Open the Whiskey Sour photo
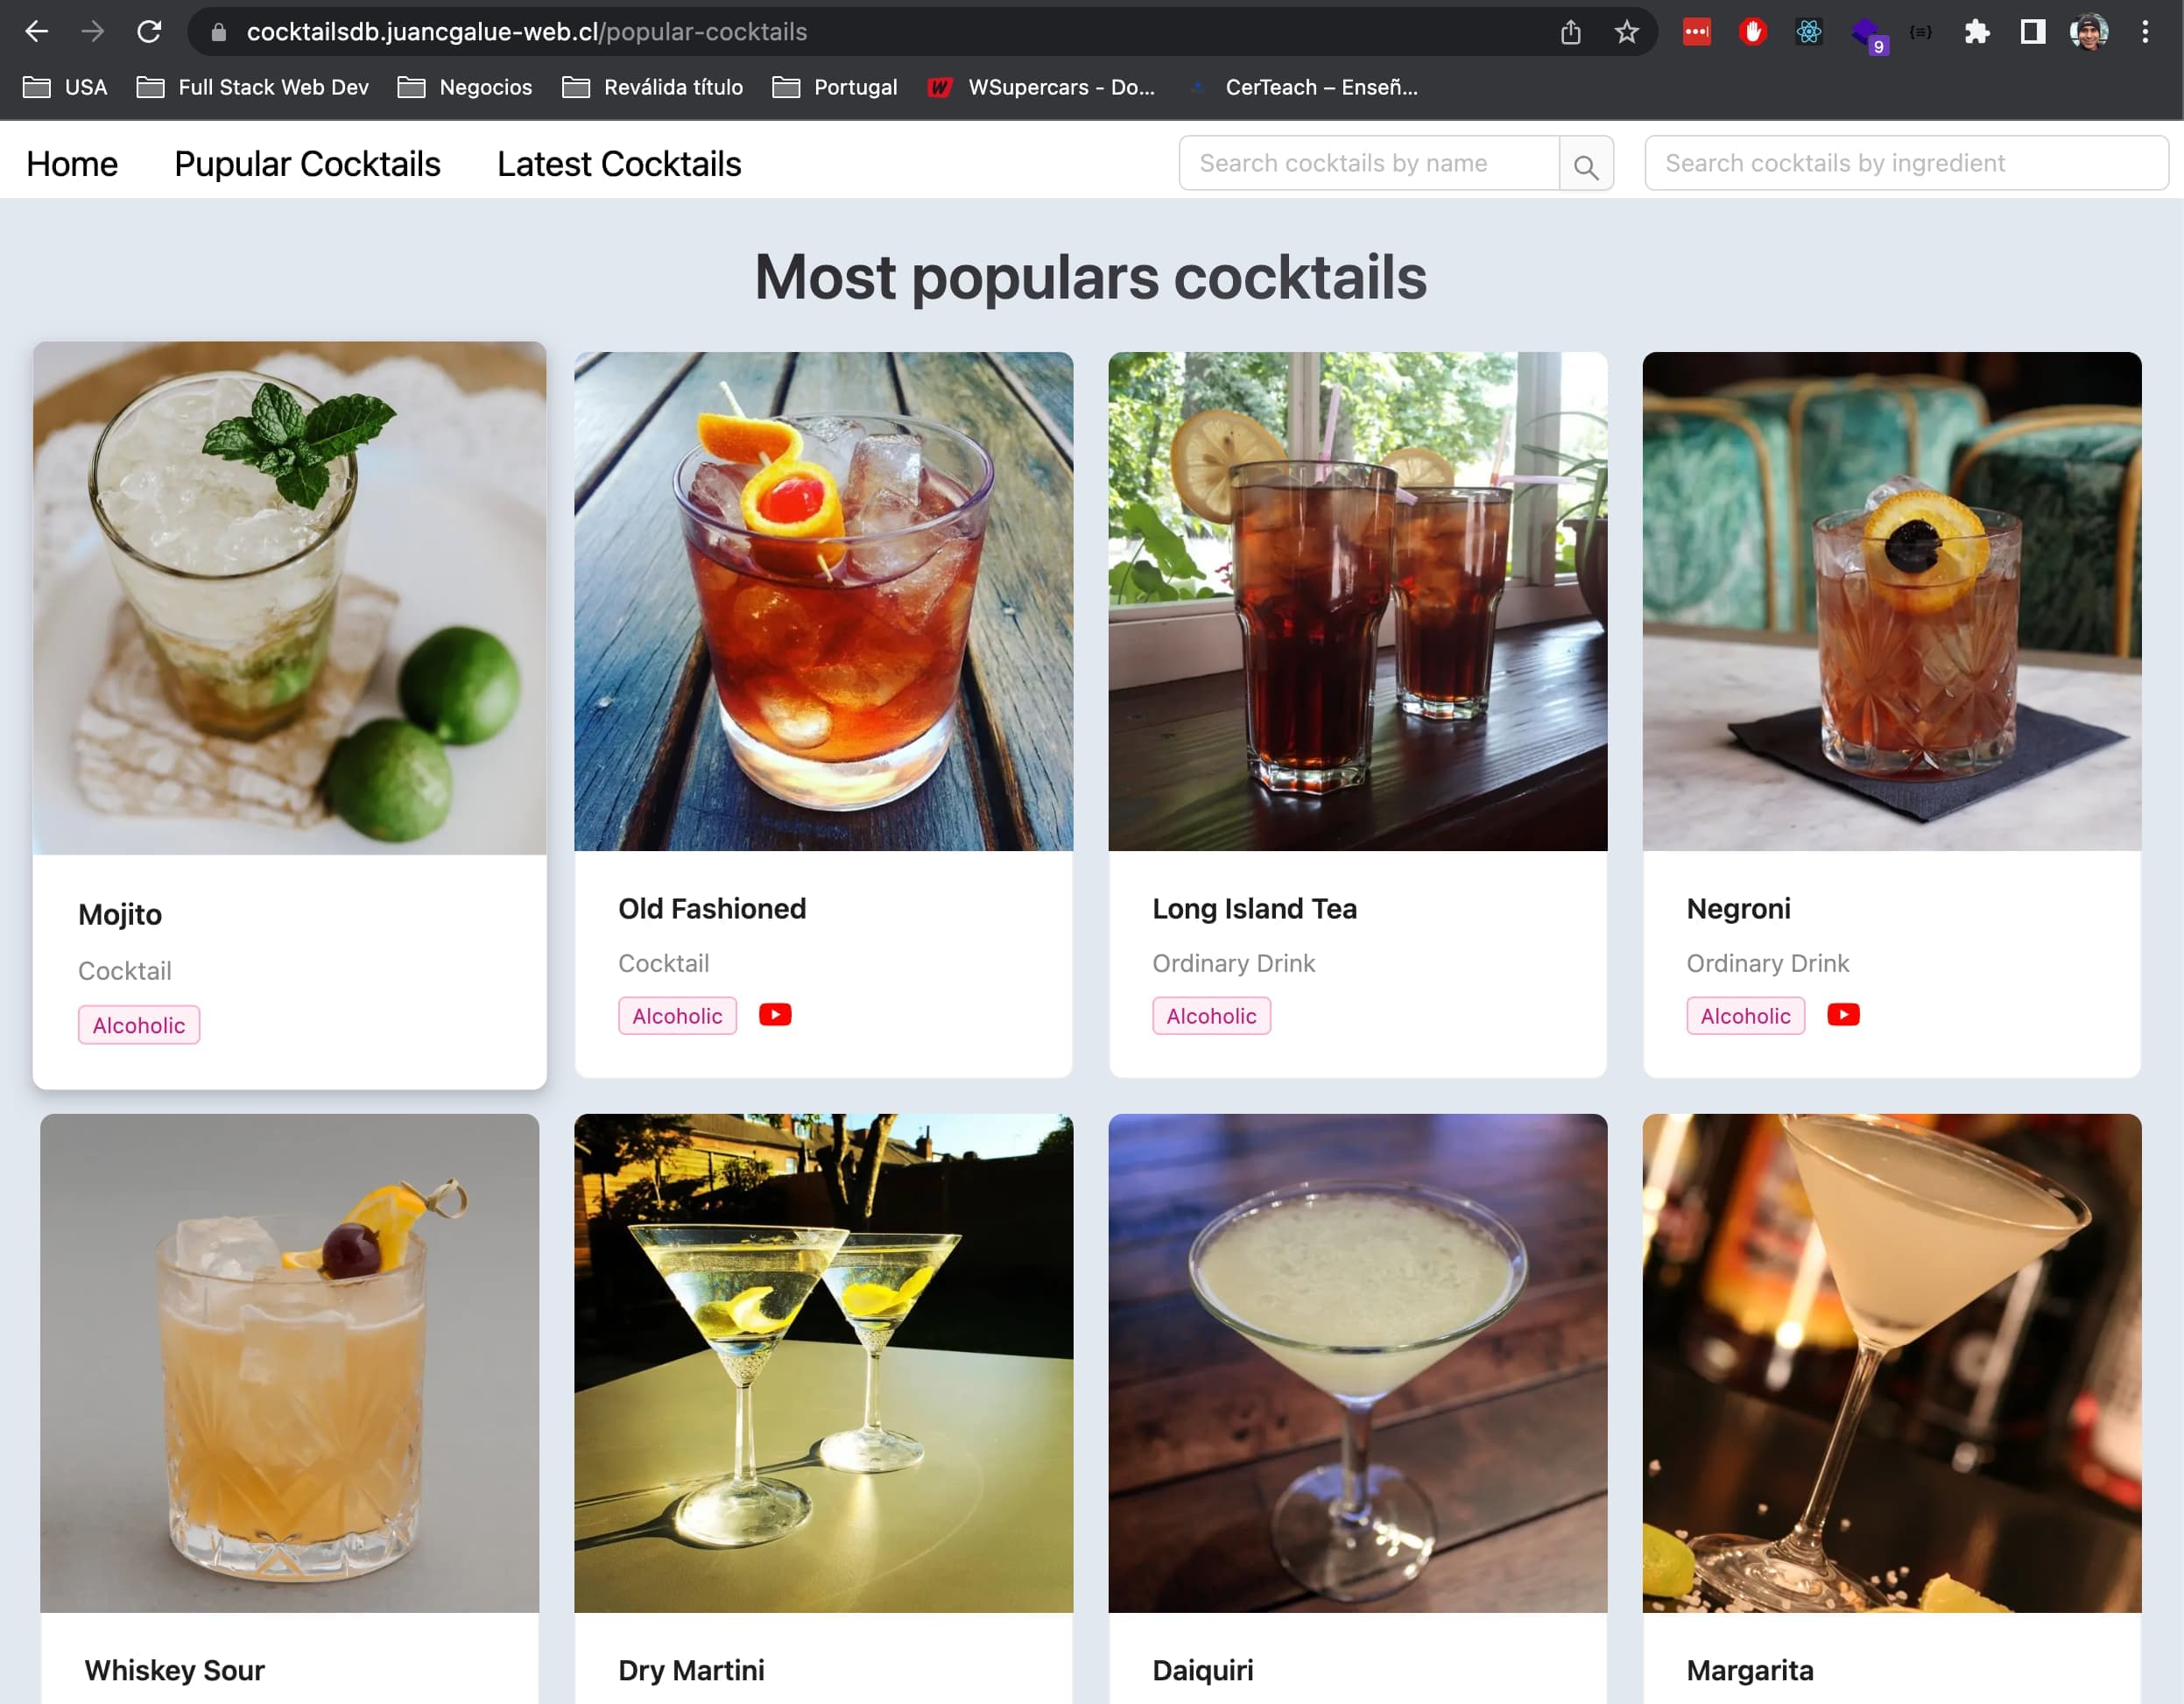Image resolution: width=2184 pixels, height=1704 pixels. point(290,1363)
